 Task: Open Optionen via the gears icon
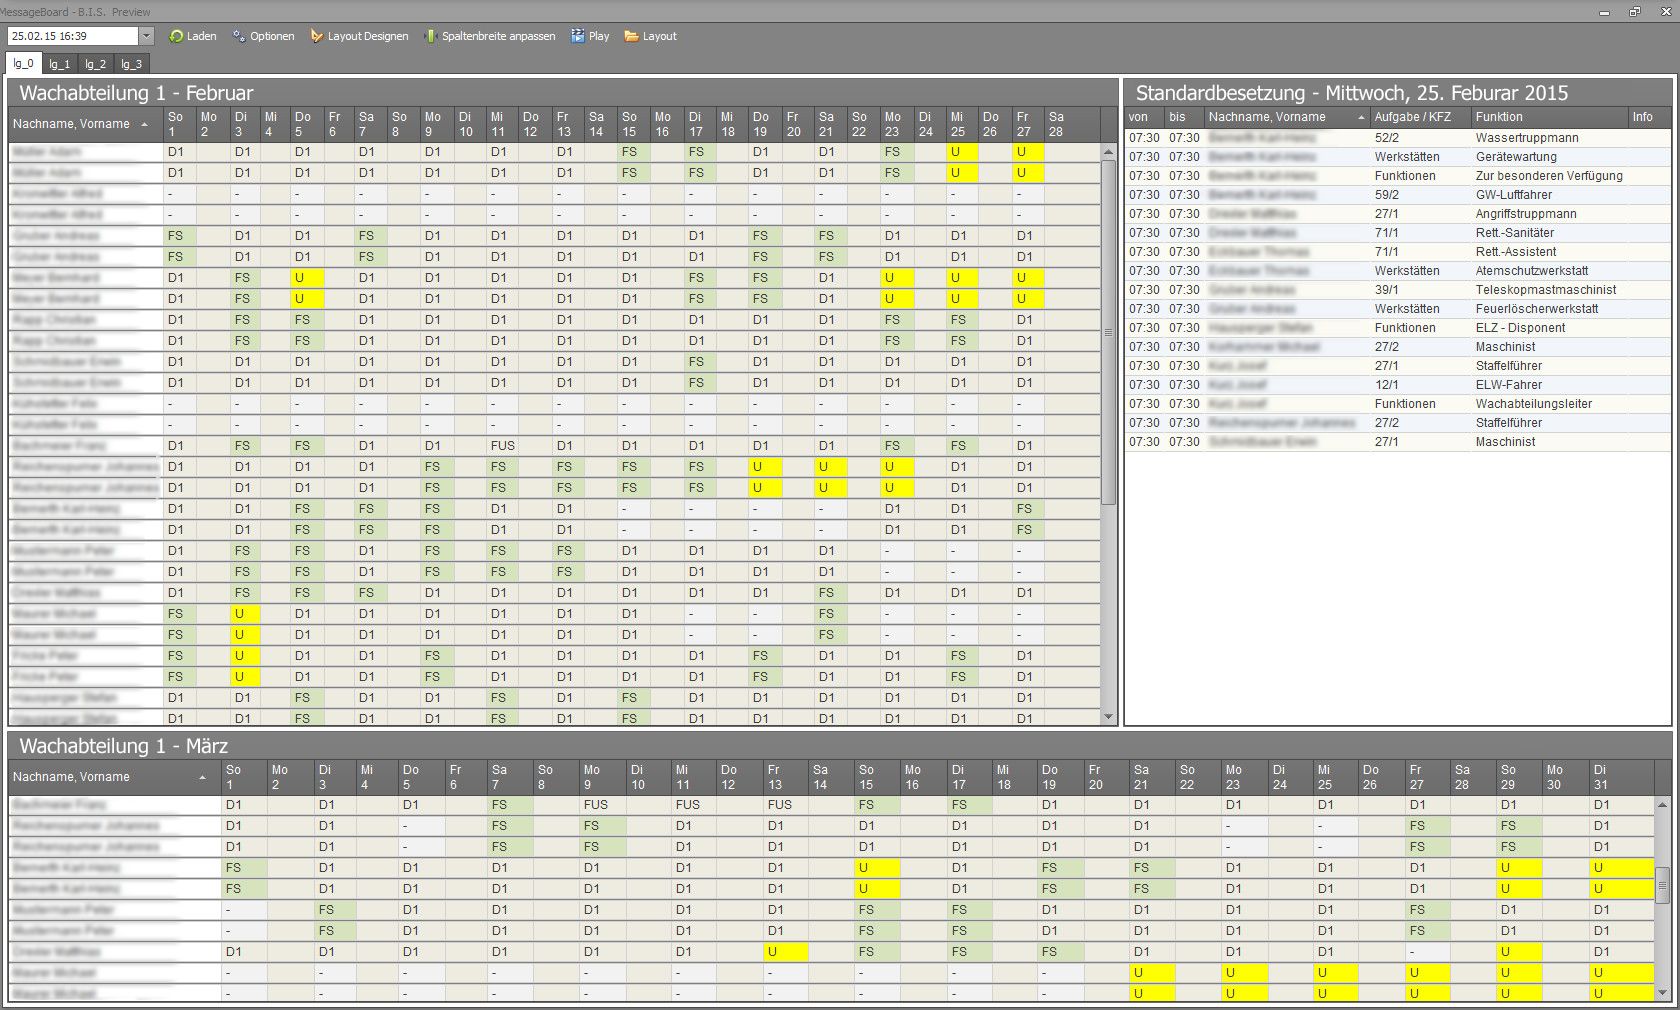click(239, 36)
